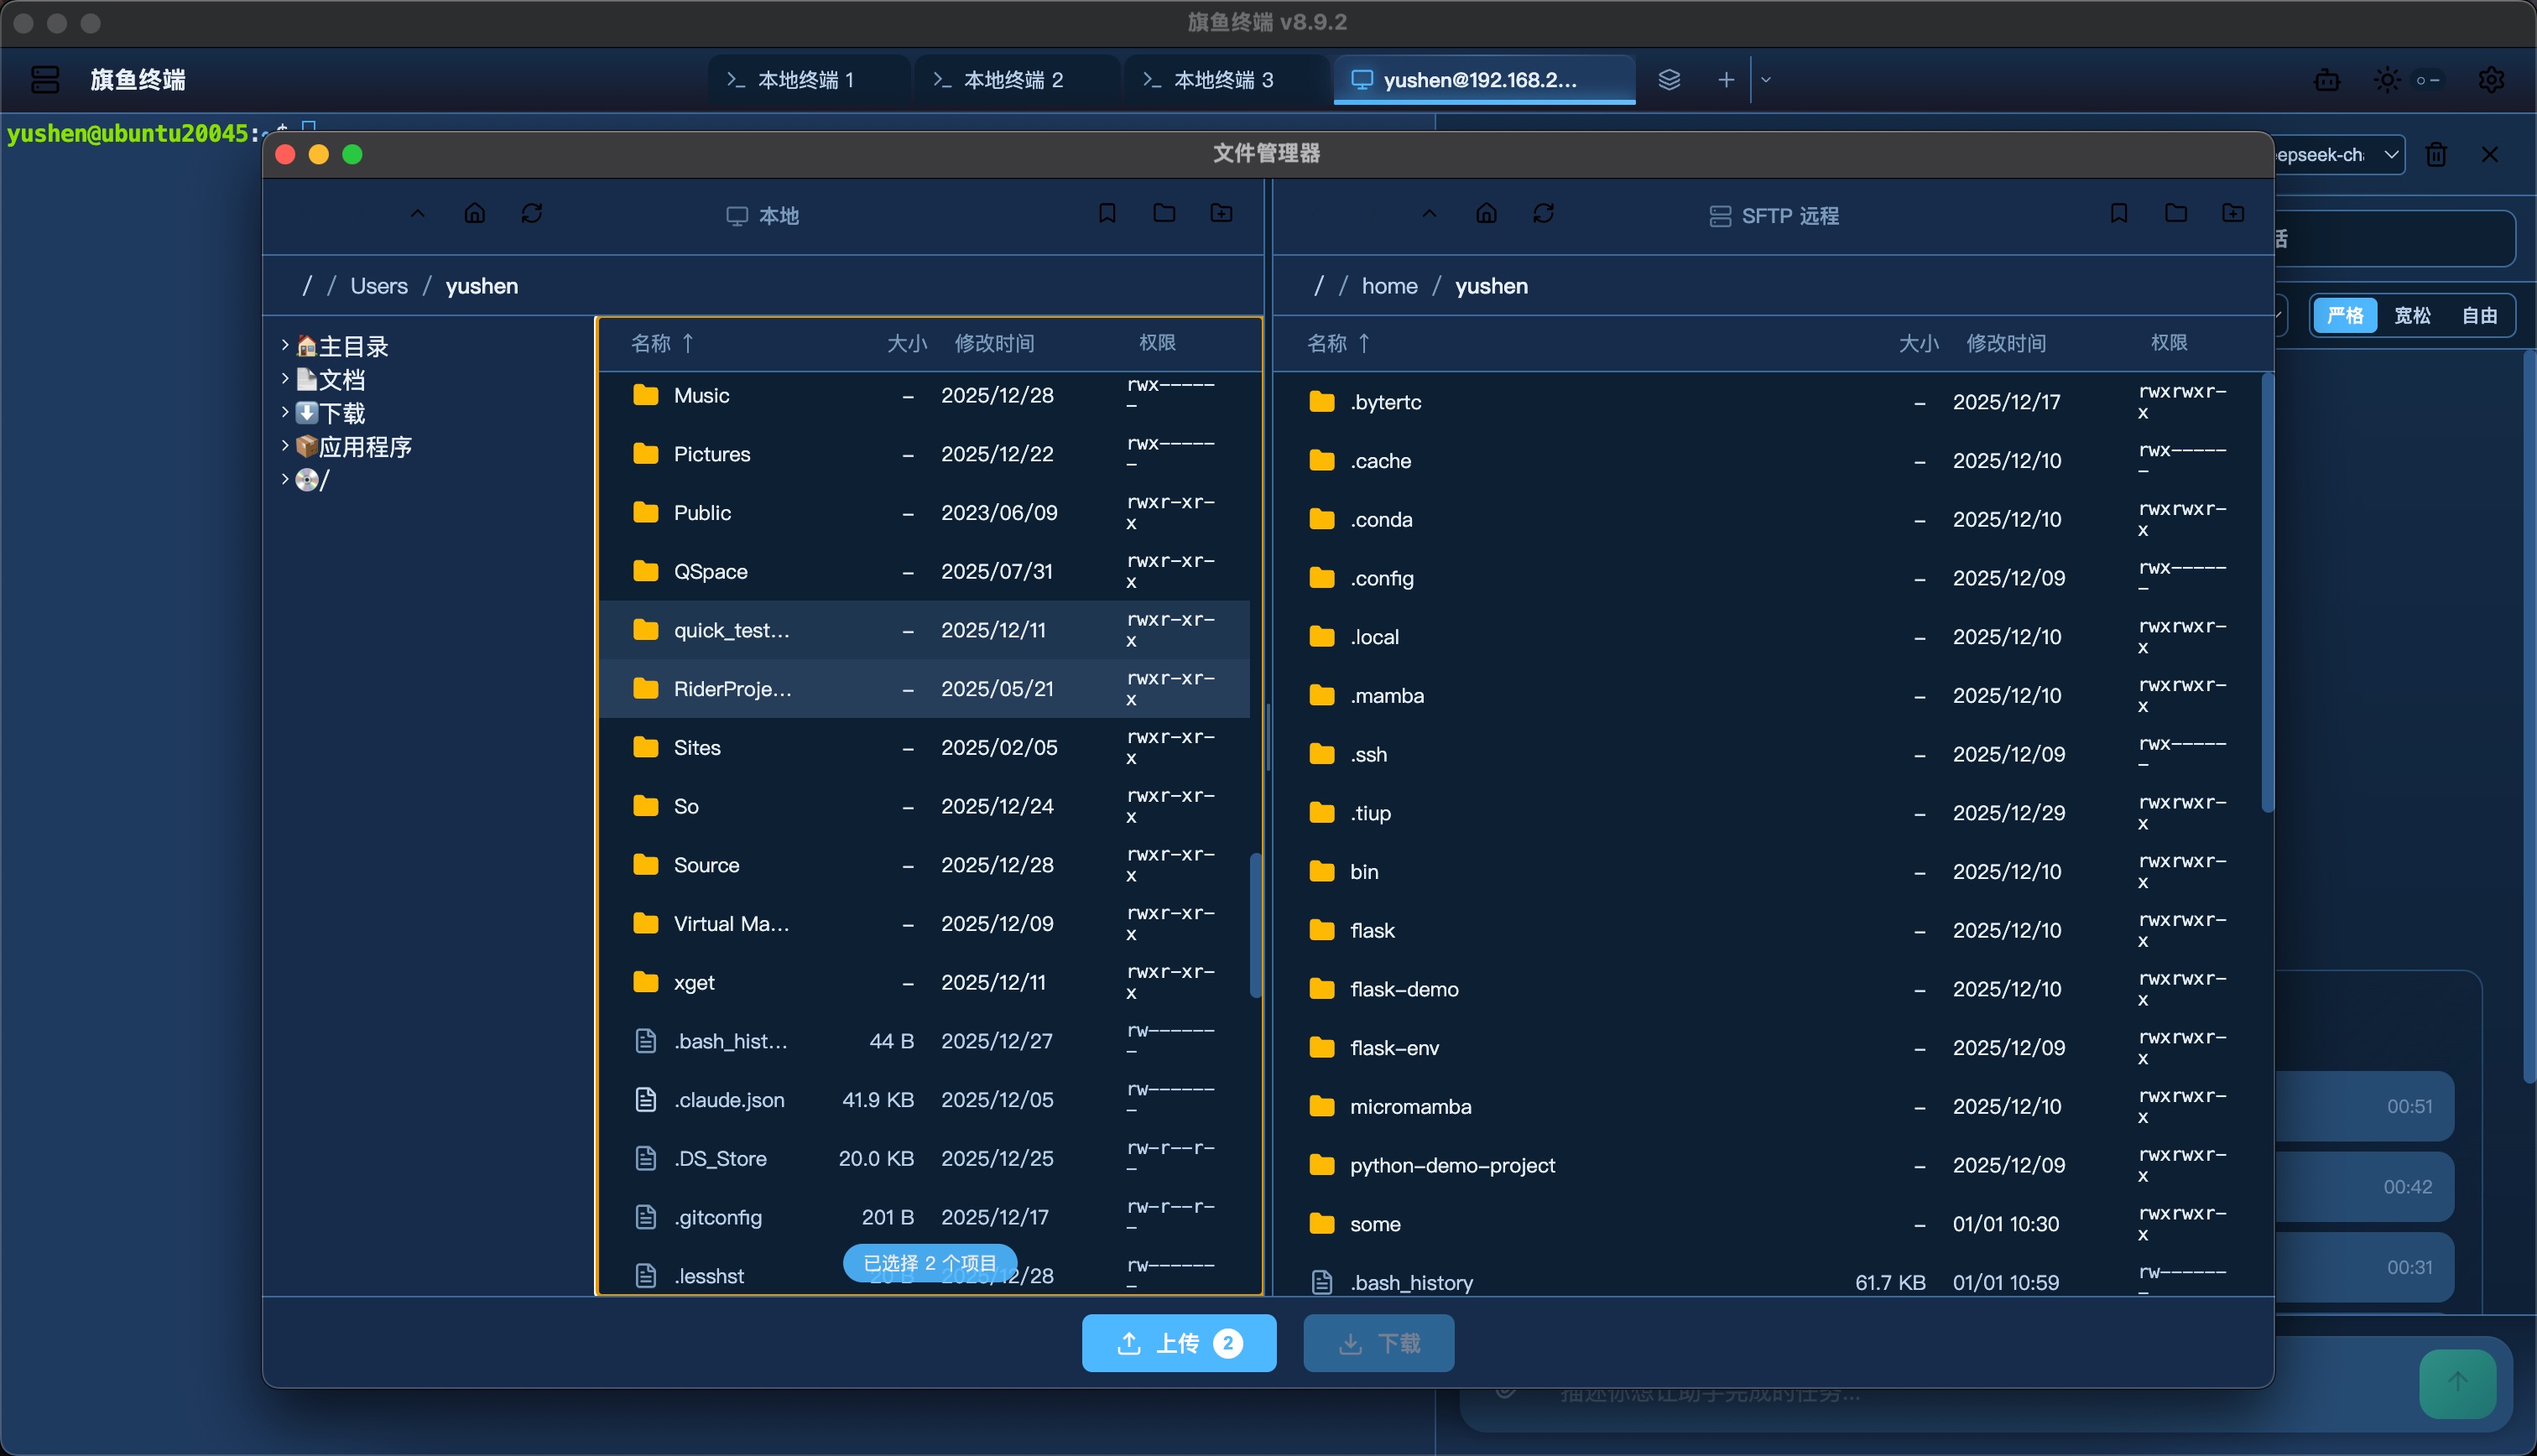Go up one level in local pane
Viewport: 2537px width, 1456px height.
click(418, 213)
